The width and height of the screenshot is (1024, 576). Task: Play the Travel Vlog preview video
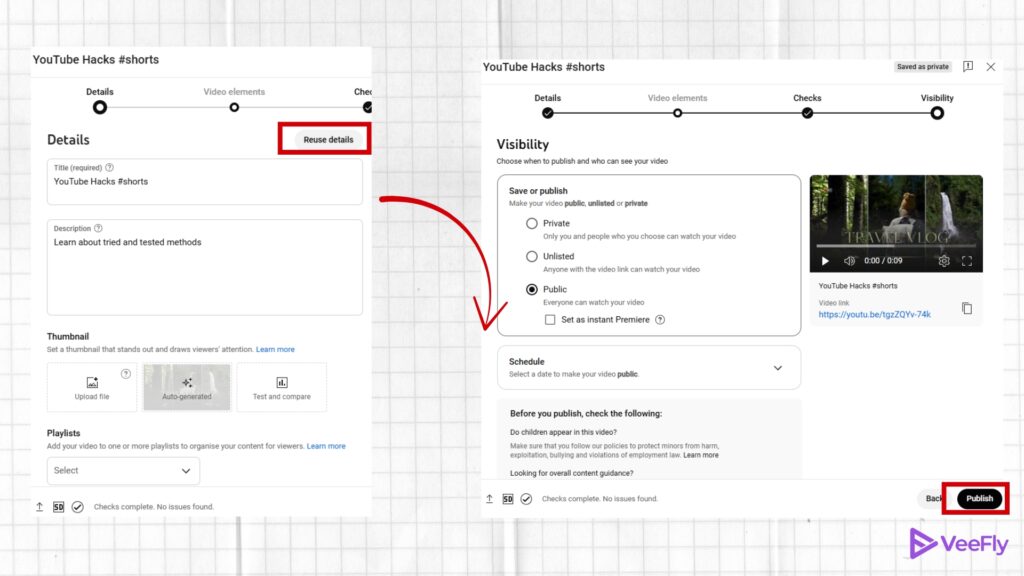click(x=823, y=261)
